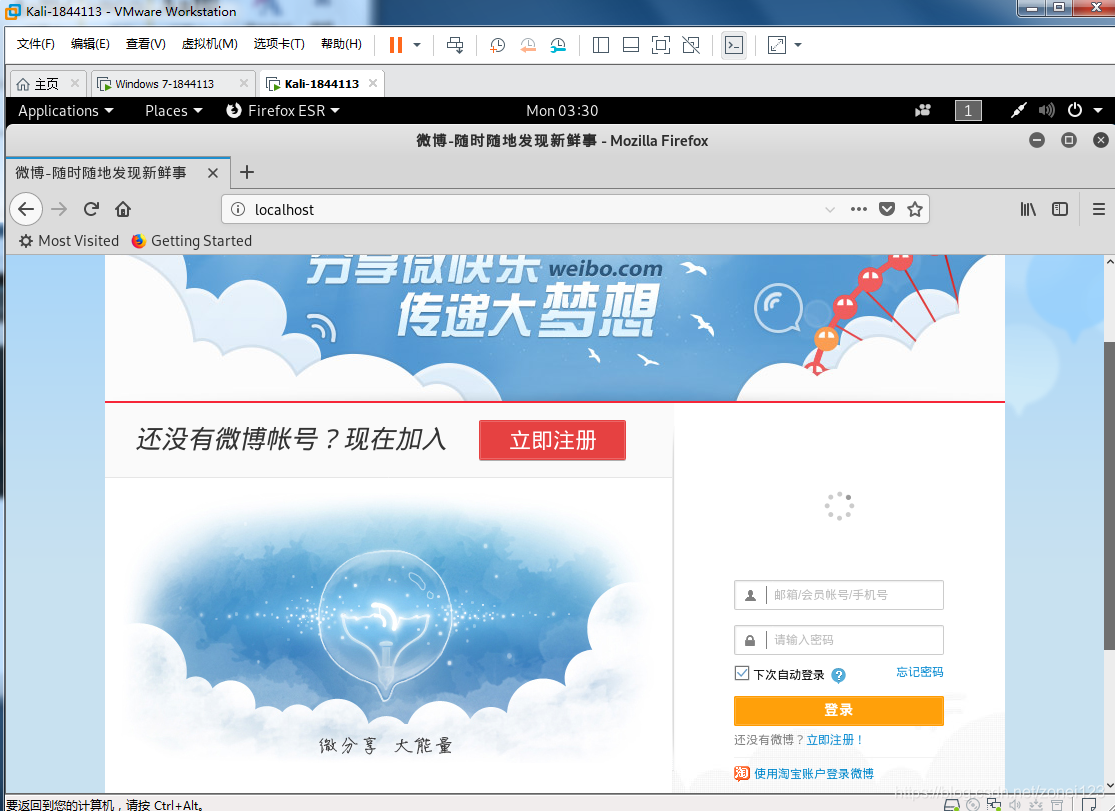Screen dimensions: 1115x811
Task: Click the Mon 03:30 clock in the top bar
Action: [562, 111]
